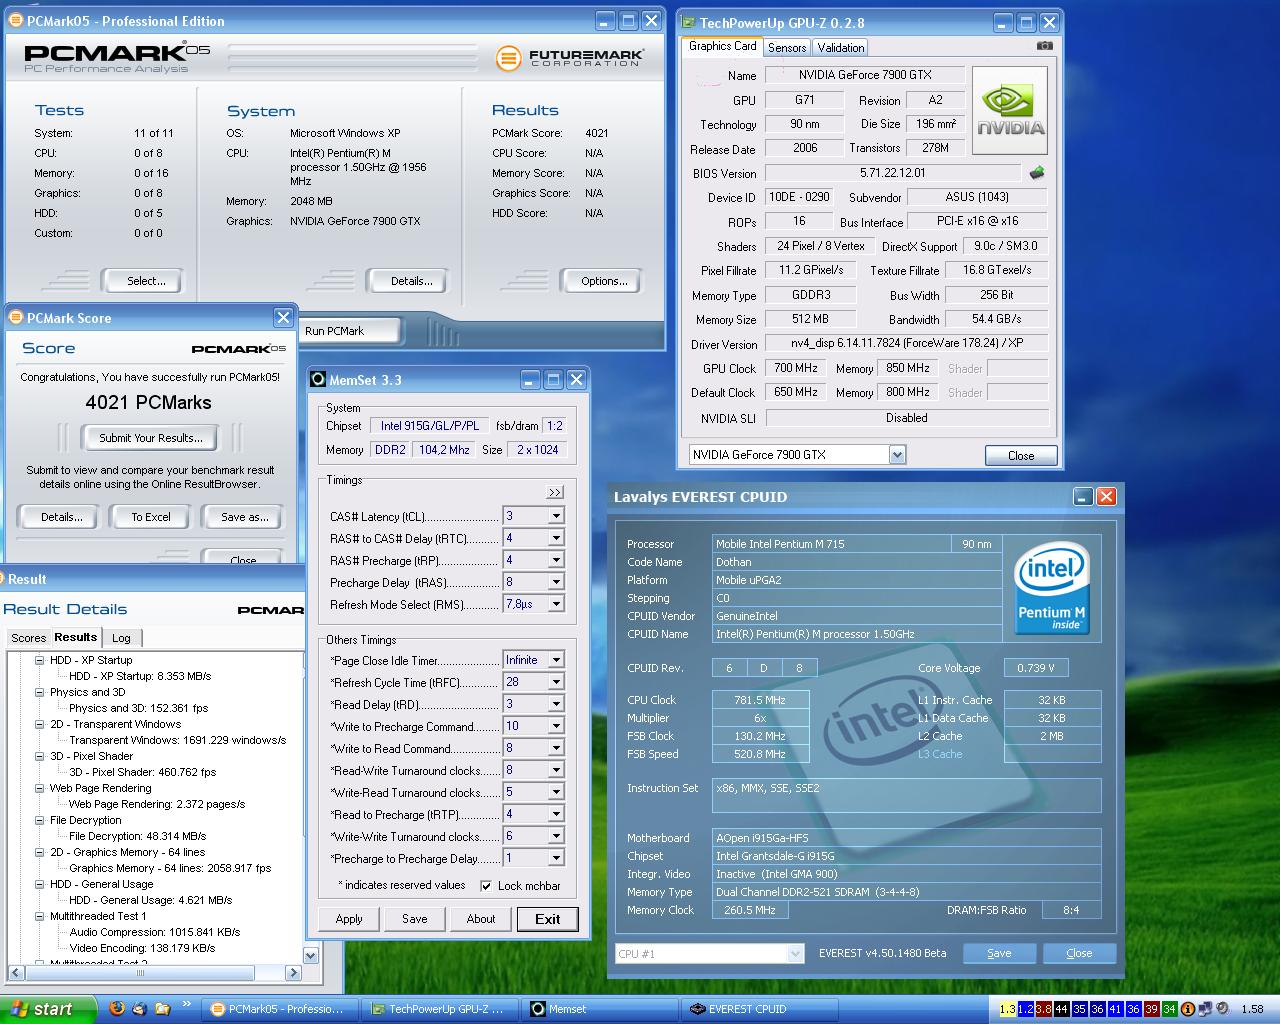Viewport: 1280px width, 1024px height.
Task: Click the network connection tray icon
Action: click(x=1205, y=1009)
